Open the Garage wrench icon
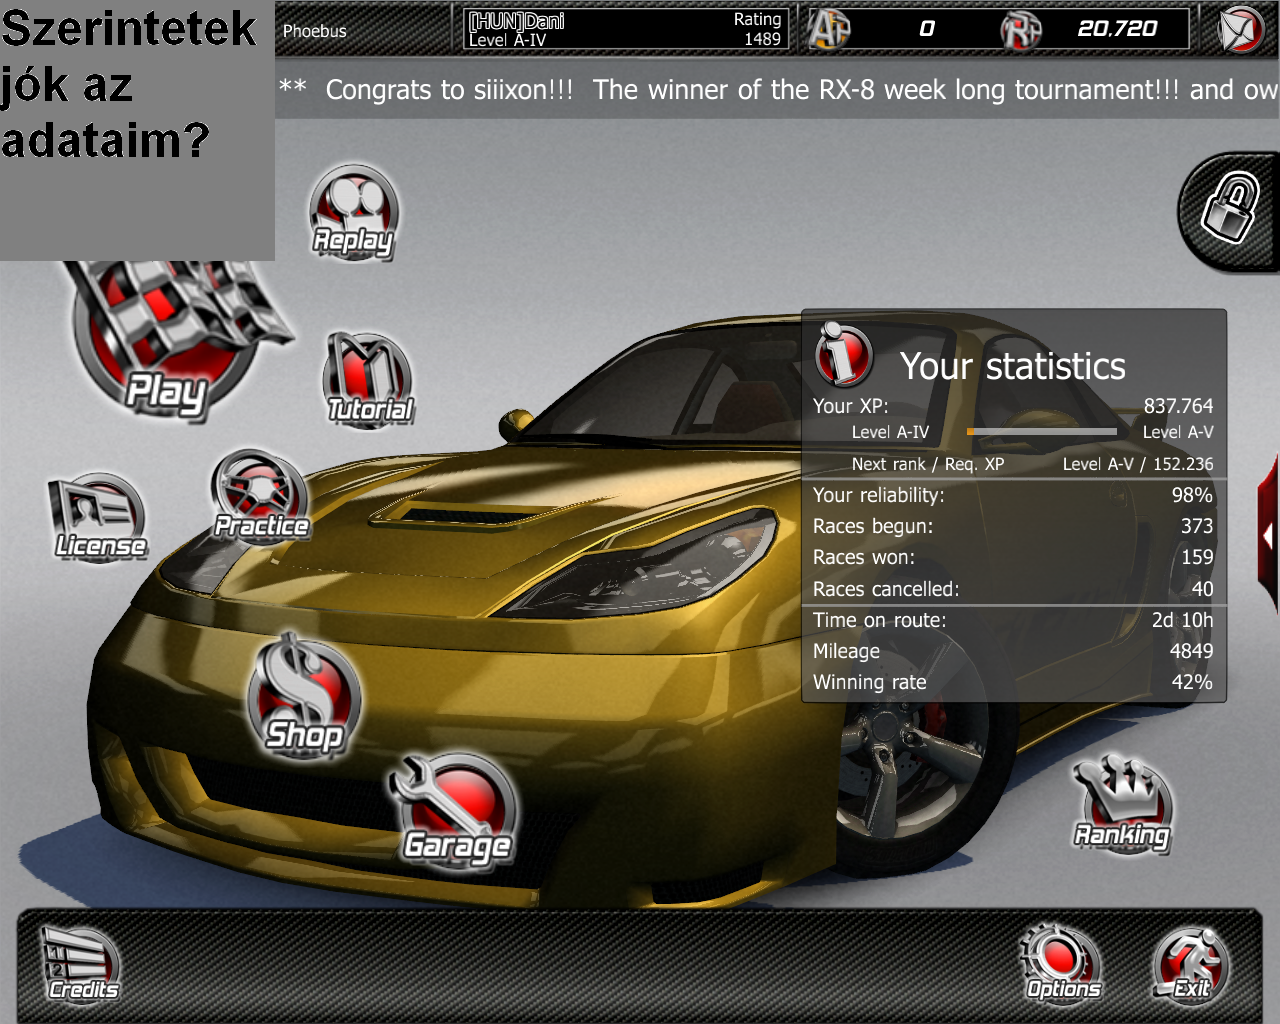Image resolution: width=1280 pixels, height=1024 pixels. (x=456, y=812)
